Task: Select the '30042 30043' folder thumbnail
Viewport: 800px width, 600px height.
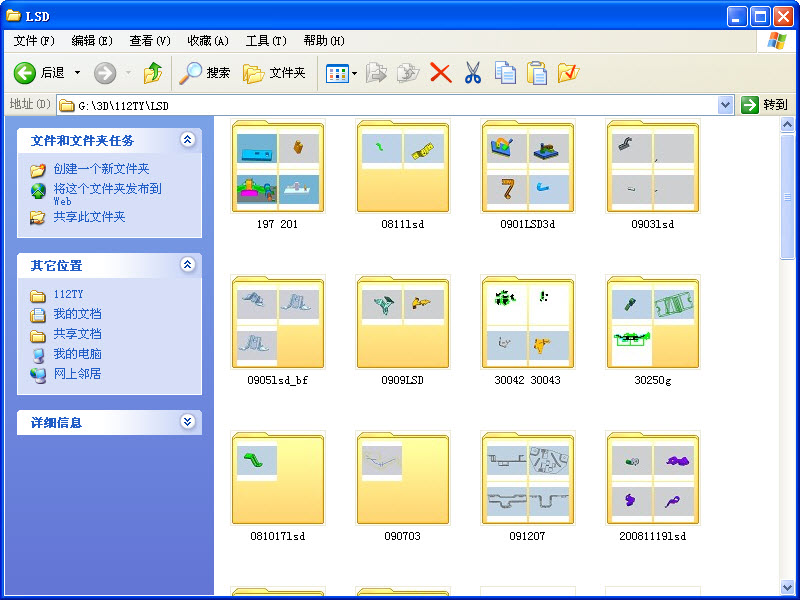Action: coord(528,323)
